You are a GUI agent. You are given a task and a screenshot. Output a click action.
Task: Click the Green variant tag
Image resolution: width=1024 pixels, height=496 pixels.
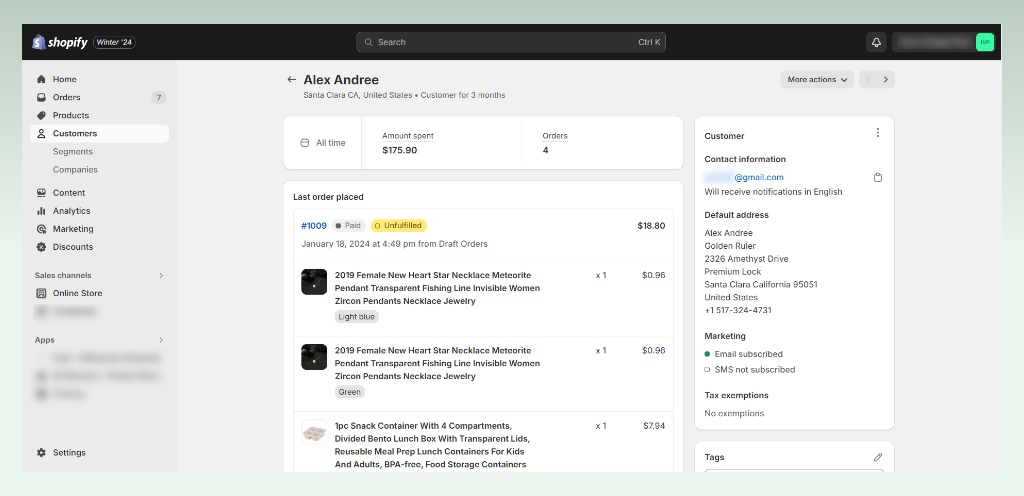(349, 392)
